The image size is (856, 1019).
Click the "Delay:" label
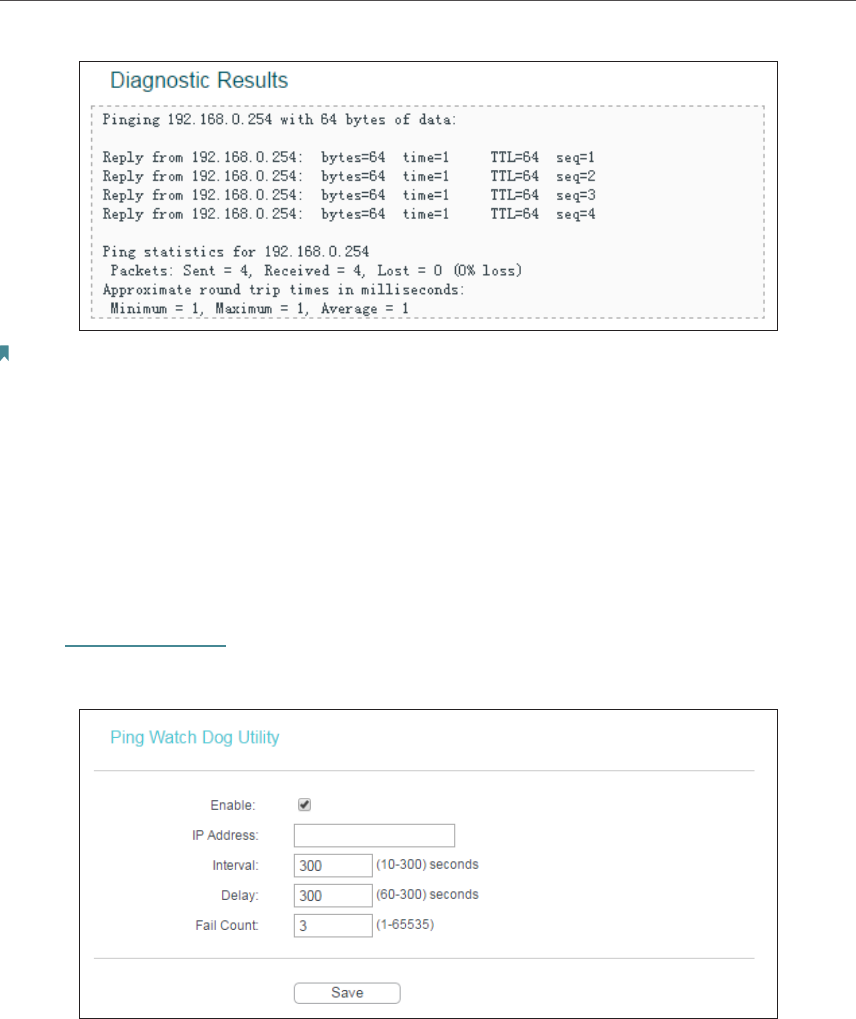(x=240, y=896)
